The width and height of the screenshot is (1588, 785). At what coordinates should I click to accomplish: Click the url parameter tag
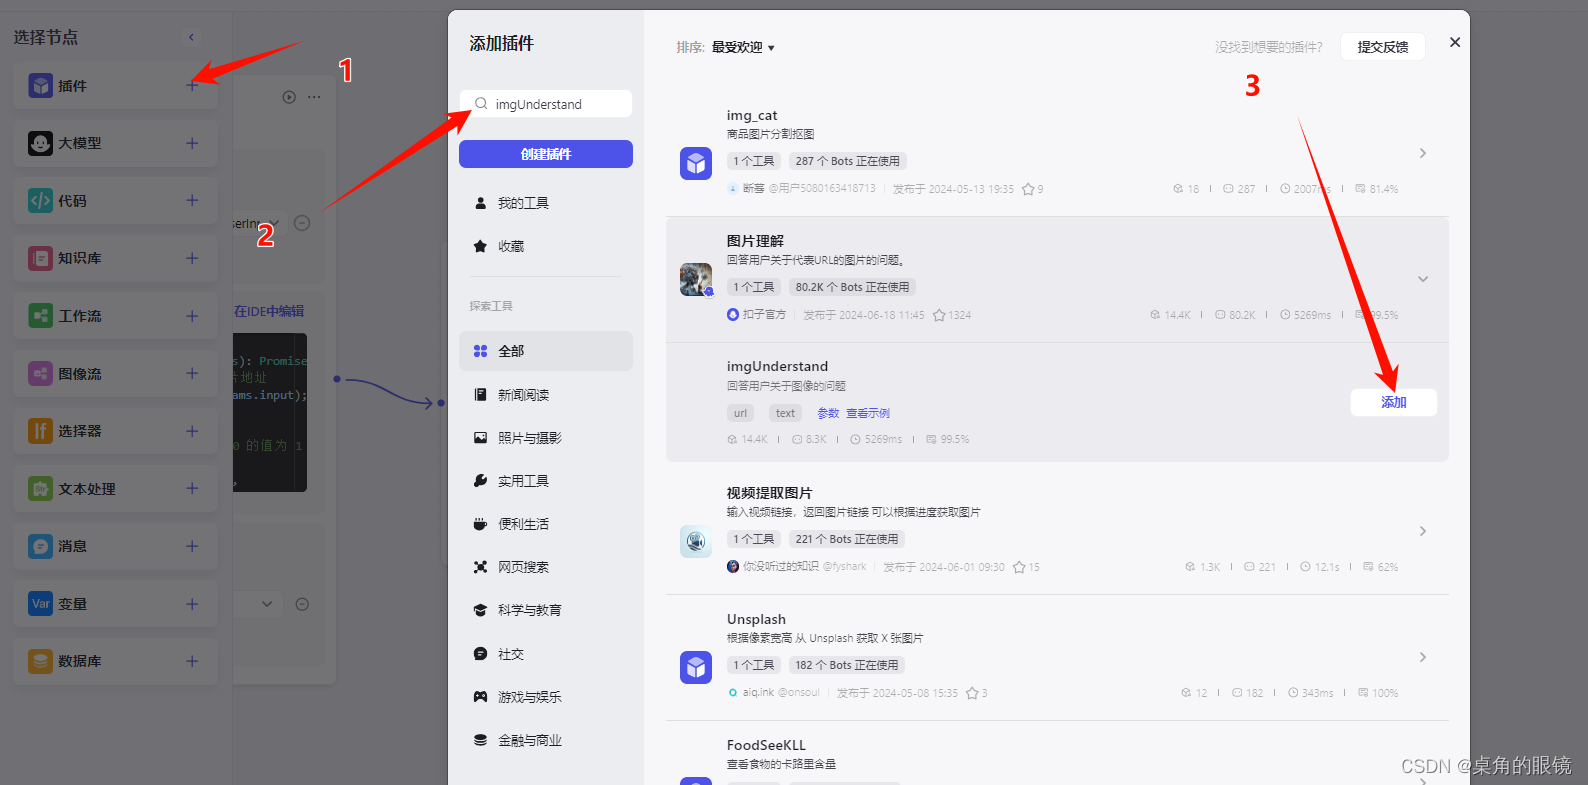(740, 413)
